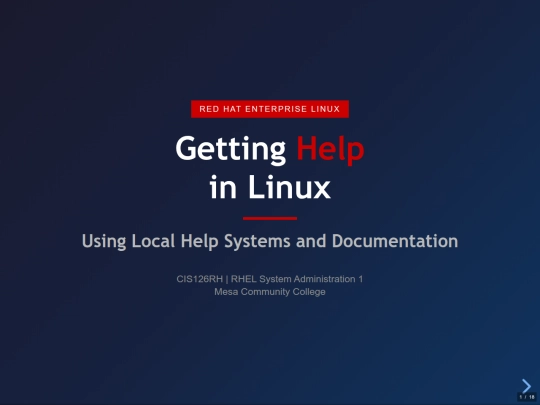This screenshot has width=540, height=405.
Task: Click the red word 'Help' in the title
Action: pyautogui.click(x=330, y=149)
